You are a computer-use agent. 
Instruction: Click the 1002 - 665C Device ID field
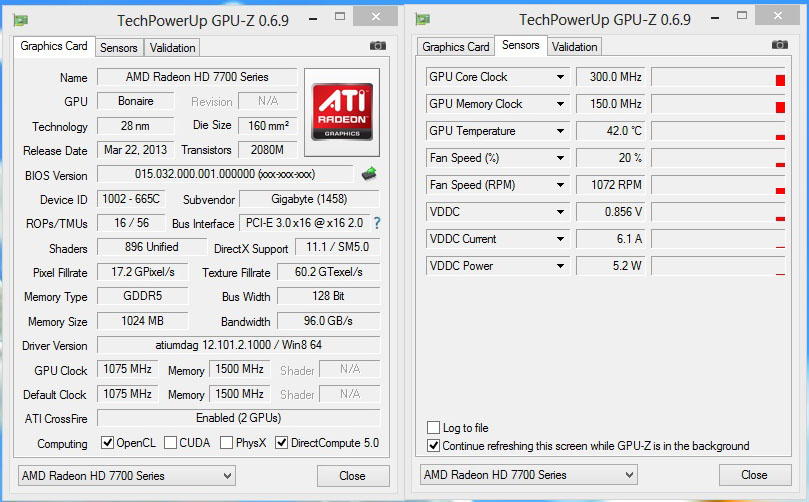pyautogui.click(x=131, y=199)
